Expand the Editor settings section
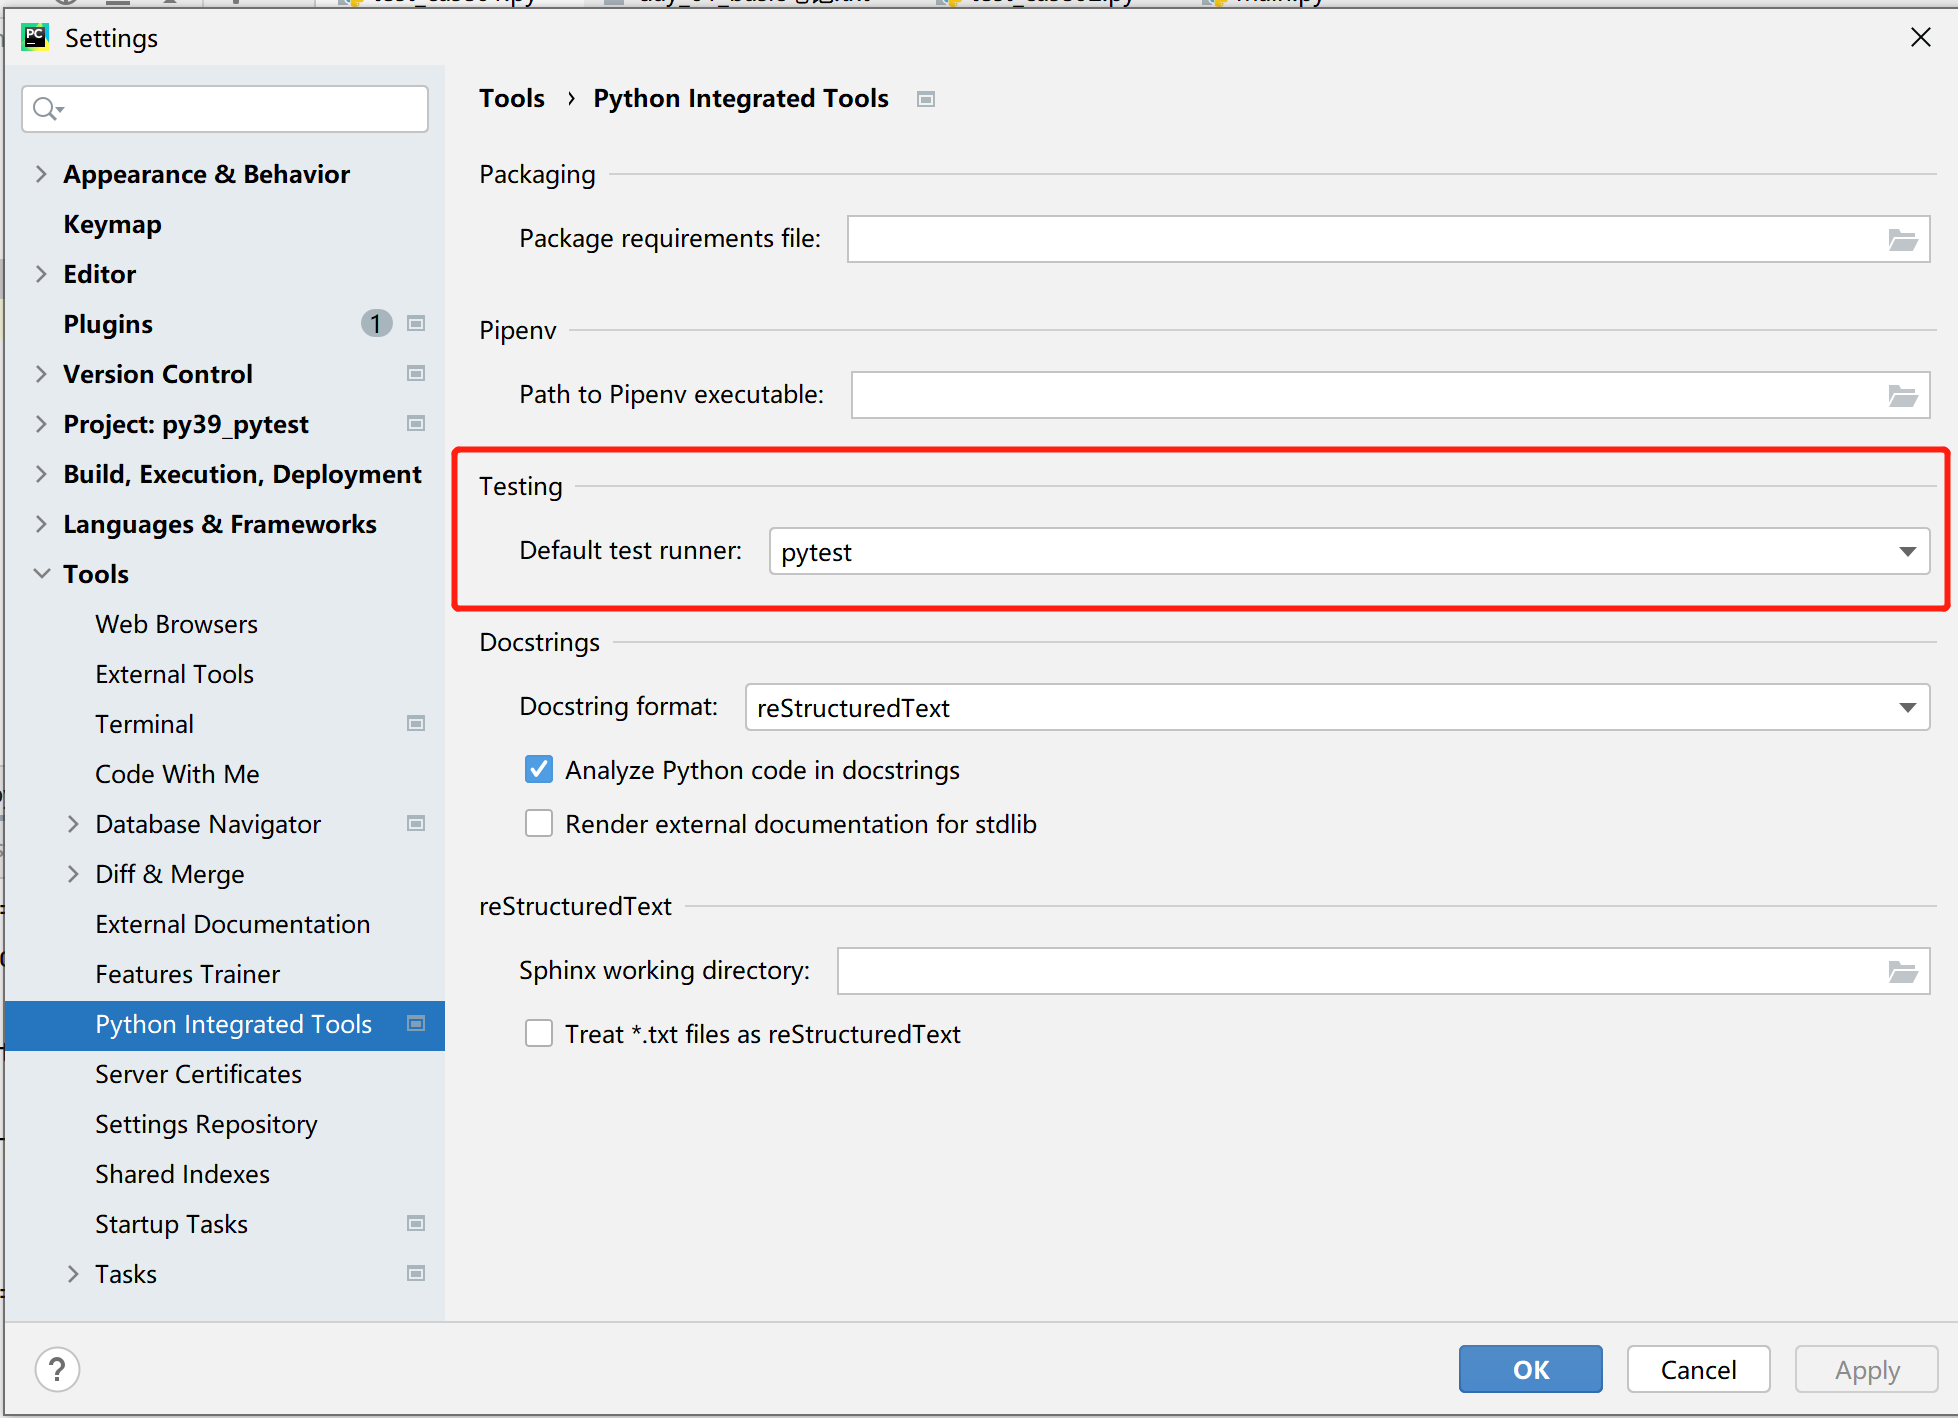Viewport: 1958px width, 1418px height. click(41, 274)
